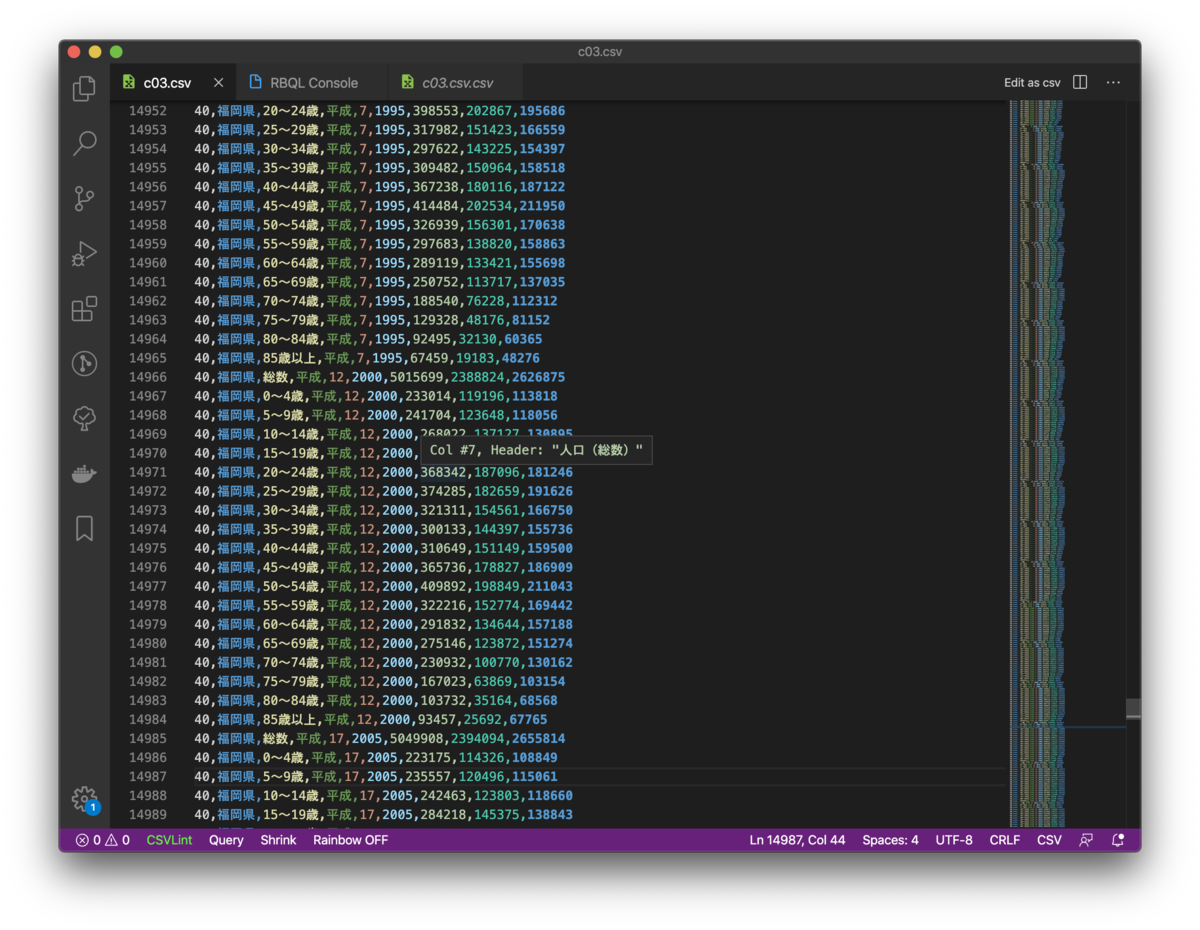The width and height of the screenshot is (1200, 930).
Task: Show errors and warnings count
Action: [103, 840]
